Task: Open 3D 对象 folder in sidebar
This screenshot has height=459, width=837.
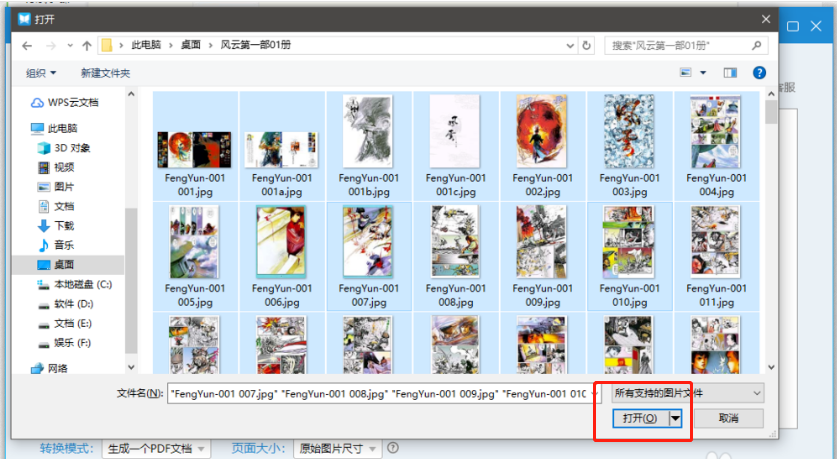Action: pos(64,148)
